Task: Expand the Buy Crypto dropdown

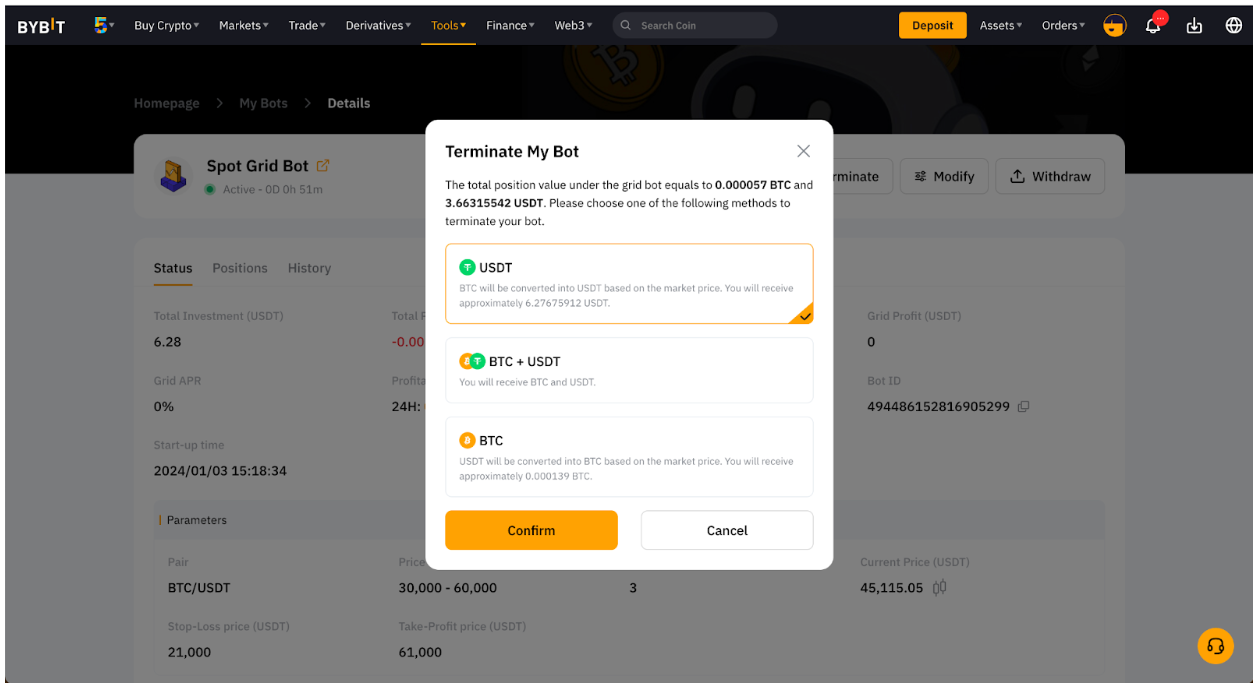Action: [x=166, y=26]
